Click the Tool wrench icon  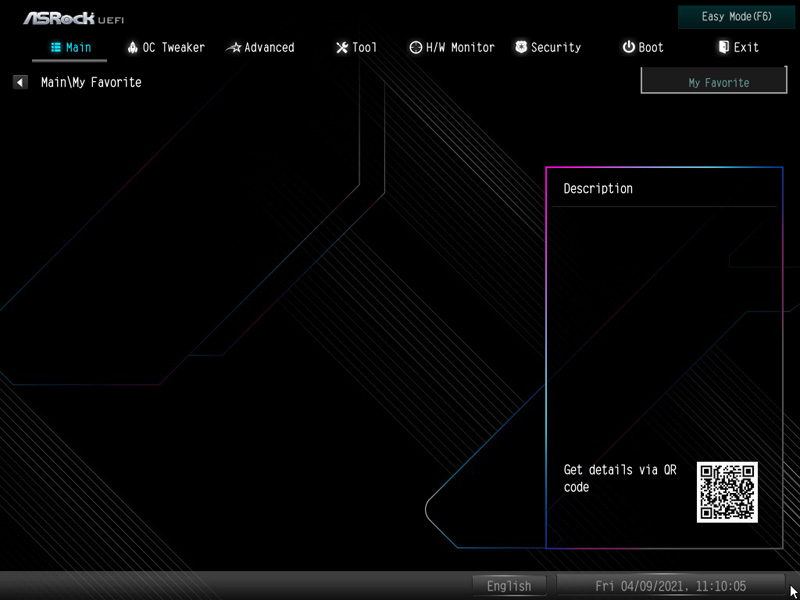coord(341,48)
